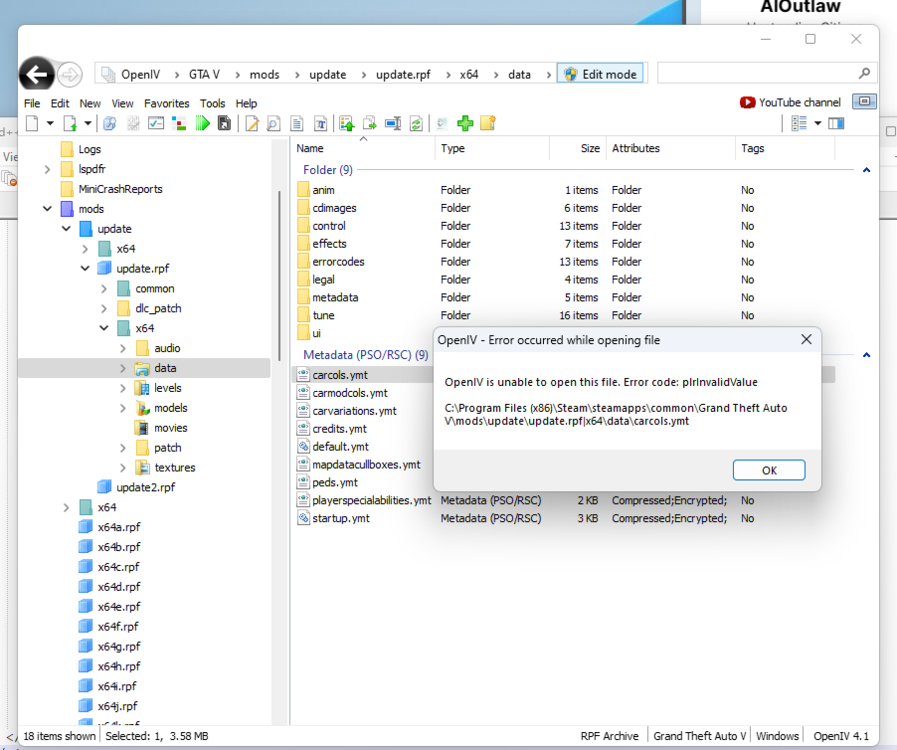Collapse the update.rpf node in the sidebar
The width and height of the screenshot is (897, 750).
[x=84, y=268]
